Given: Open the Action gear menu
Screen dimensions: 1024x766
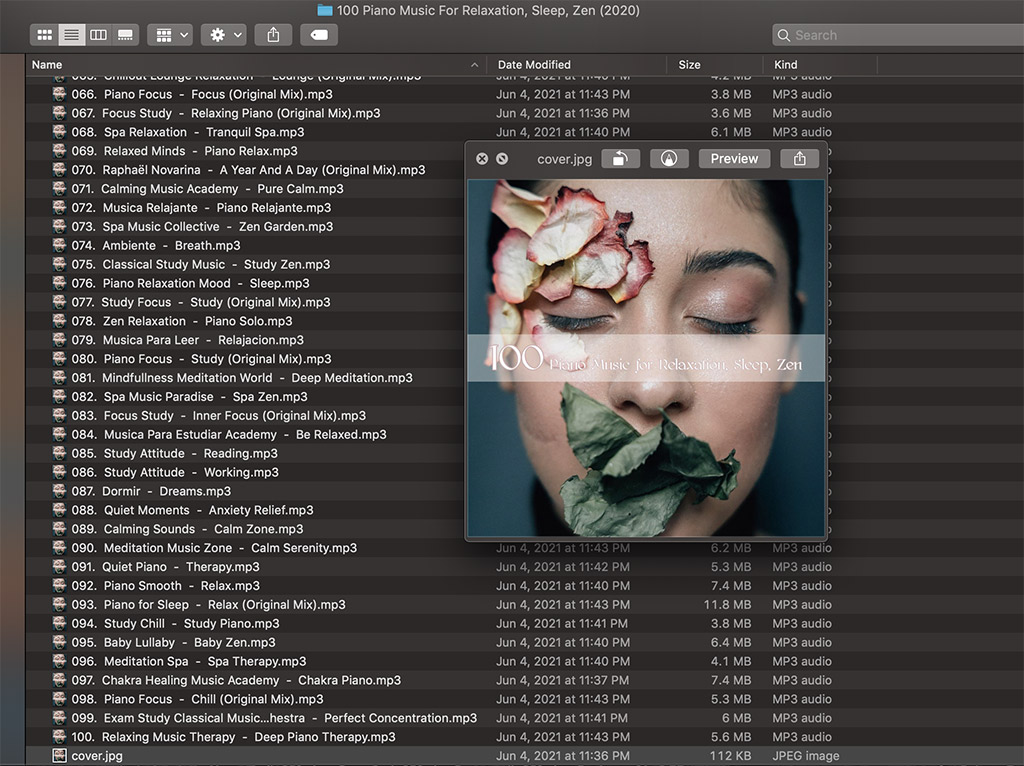Looking at the screenshot, I should coord(225,35).
